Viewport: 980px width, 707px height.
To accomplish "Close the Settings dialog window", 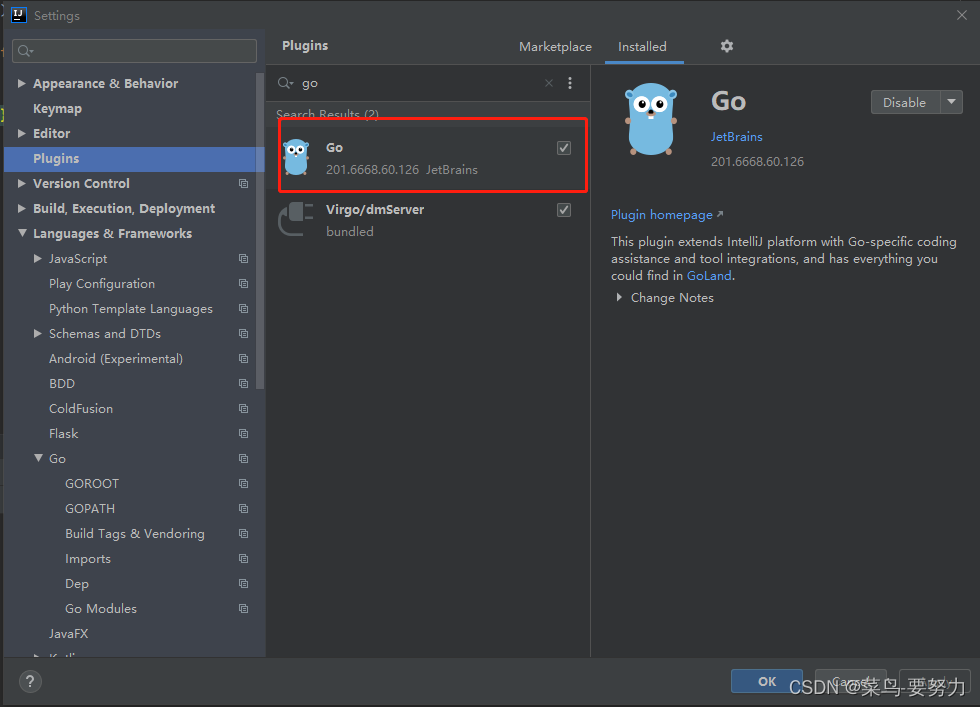I will click(x=961, y=15).
